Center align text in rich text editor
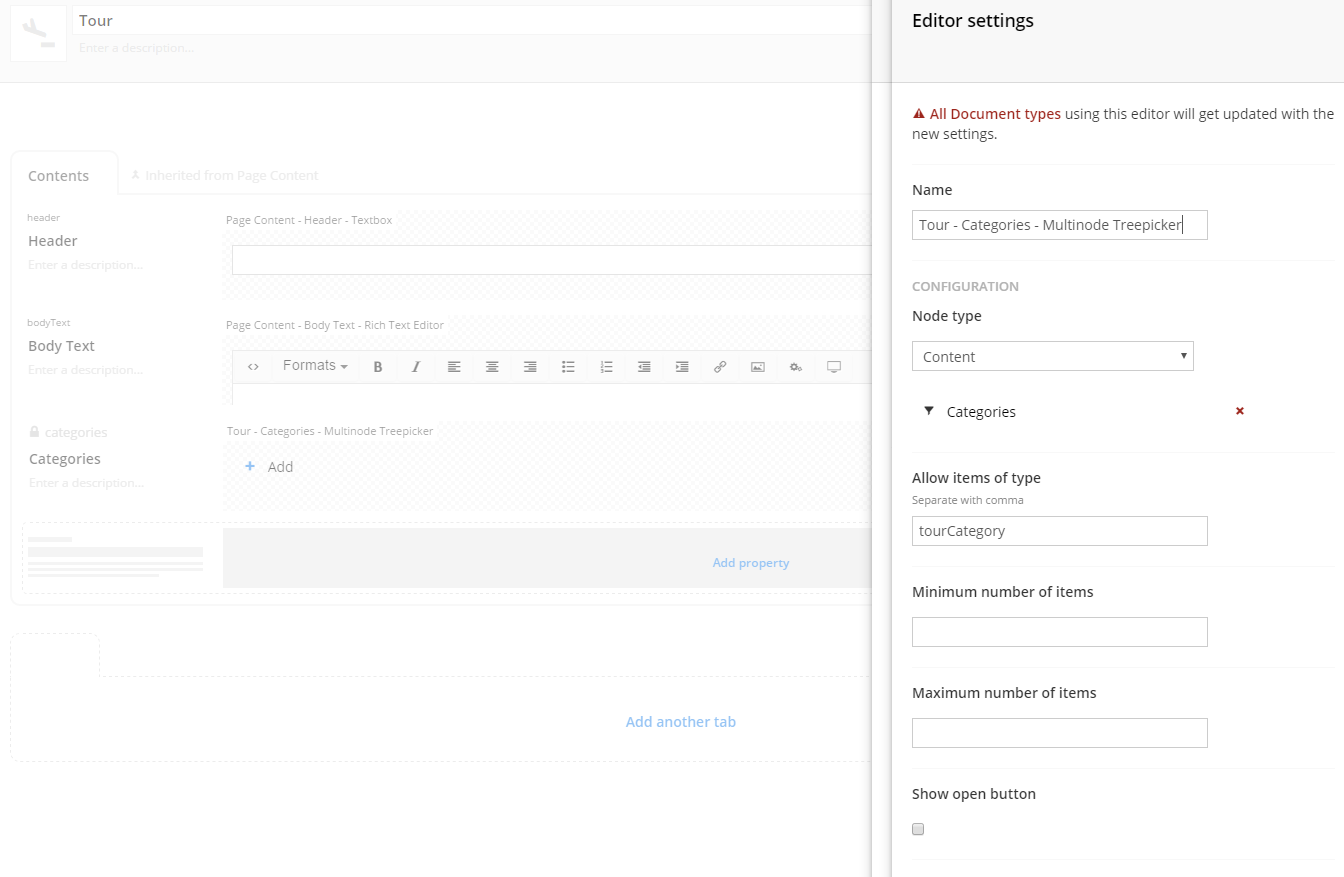Image resolution: width=1344 pixels, height=877 pixels. 492,367
